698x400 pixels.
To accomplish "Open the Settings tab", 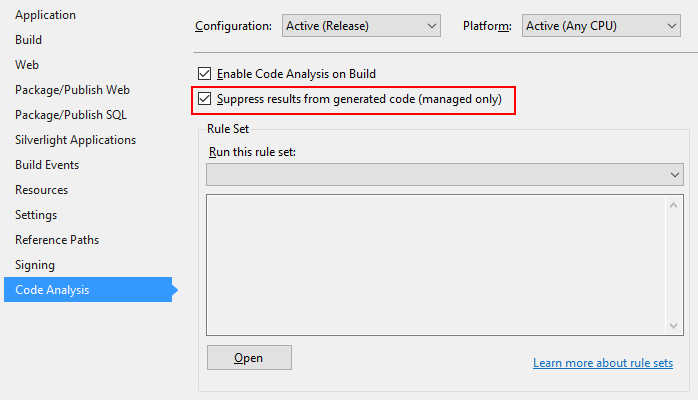I will 36,215.
